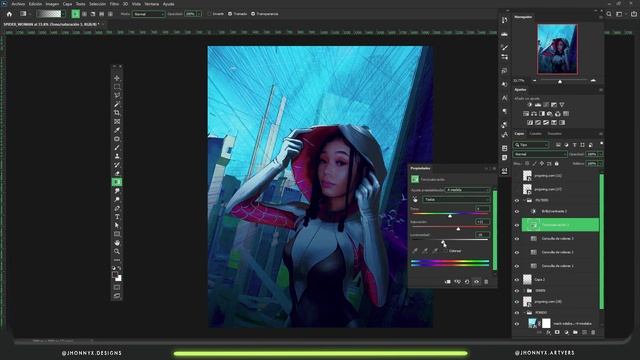The image size is (640, 360).
Task: Open the Edición menu
Action: [35, 4]
